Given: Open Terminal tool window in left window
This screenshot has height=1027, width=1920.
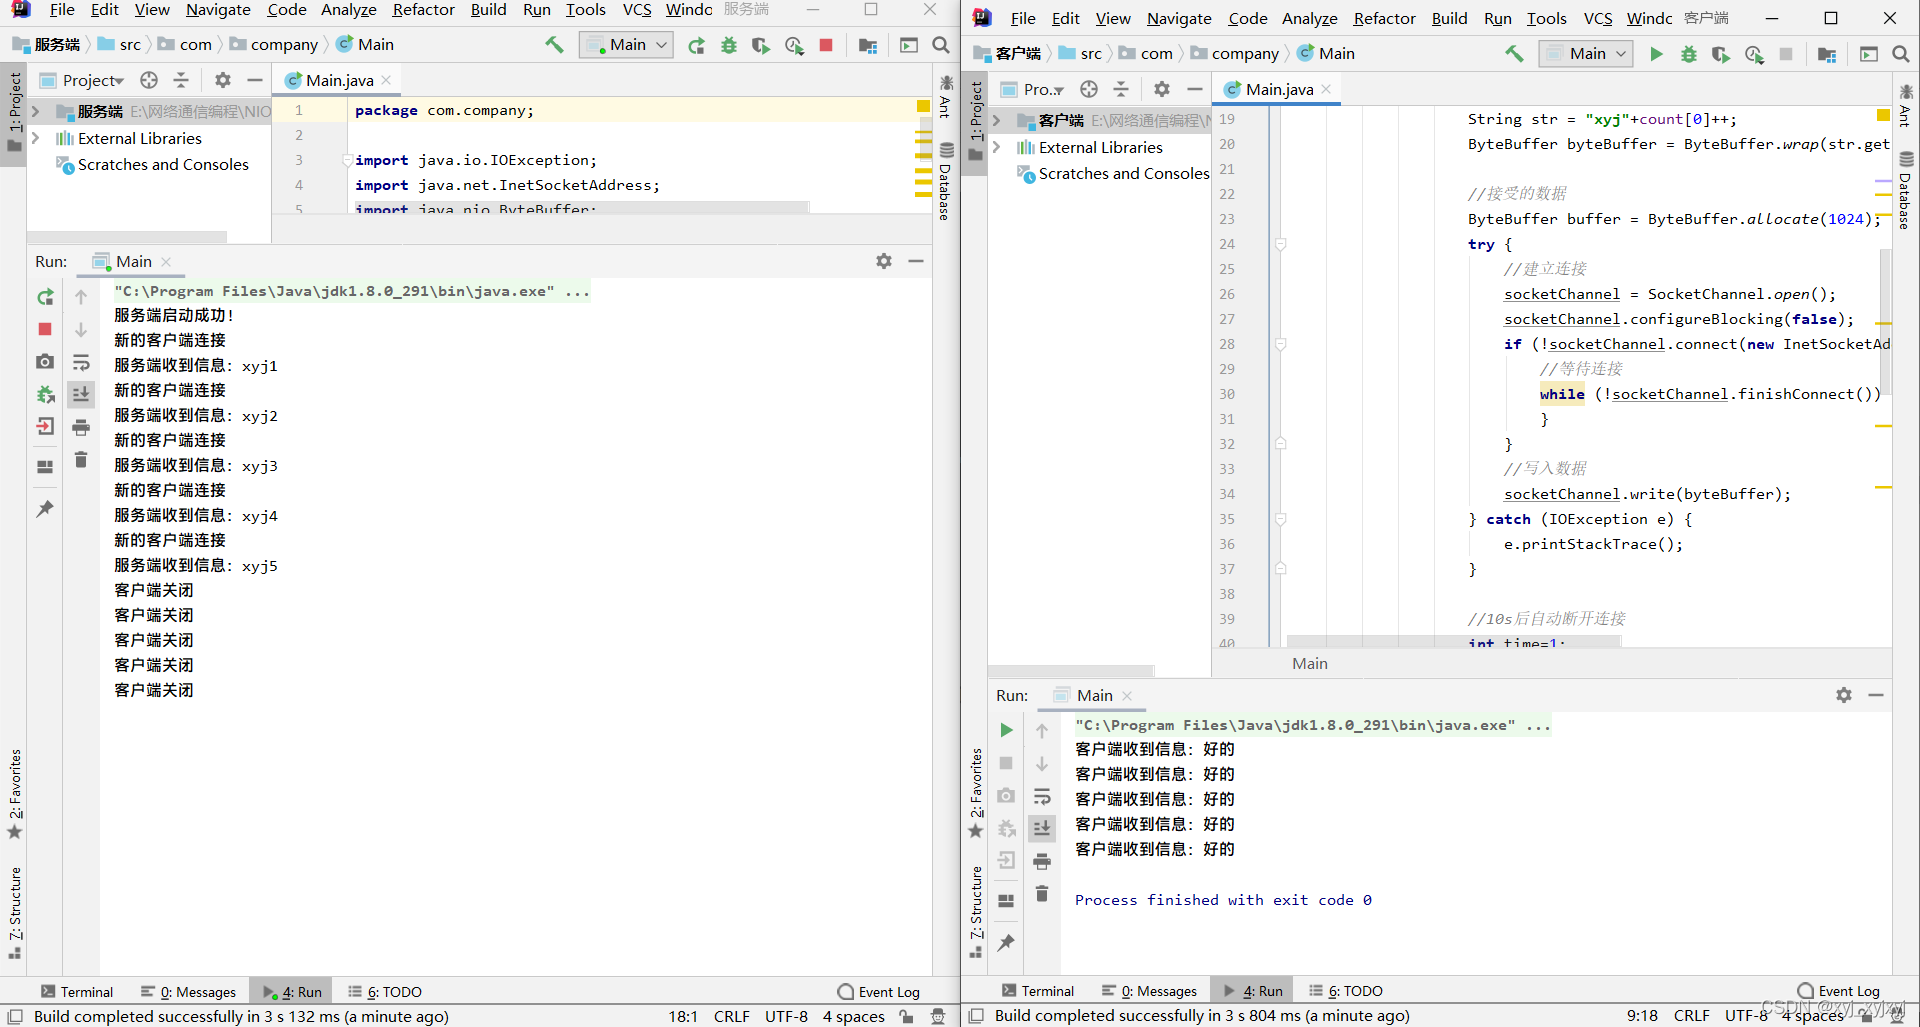Looking at the screenshot, I should click(x=77, y=992).
